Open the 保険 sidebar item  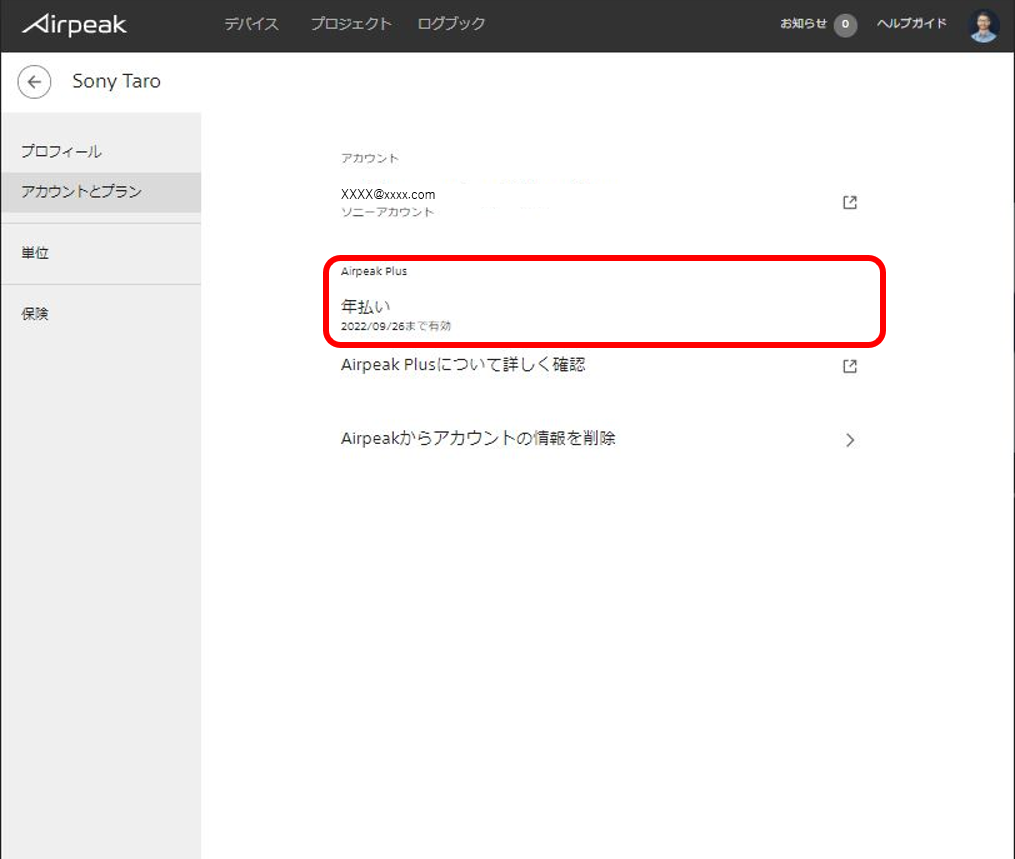pyautogui.click(x=35, y=314)
